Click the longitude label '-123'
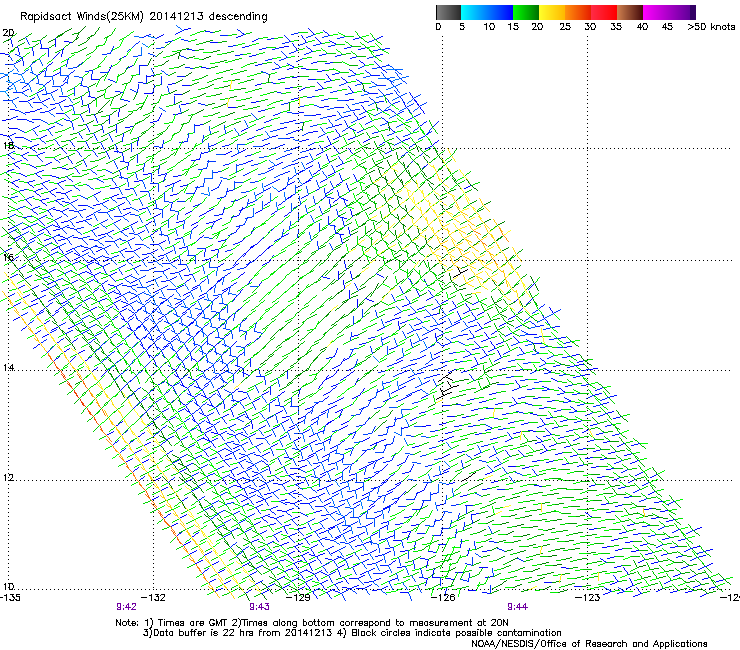 pos(588,597)
